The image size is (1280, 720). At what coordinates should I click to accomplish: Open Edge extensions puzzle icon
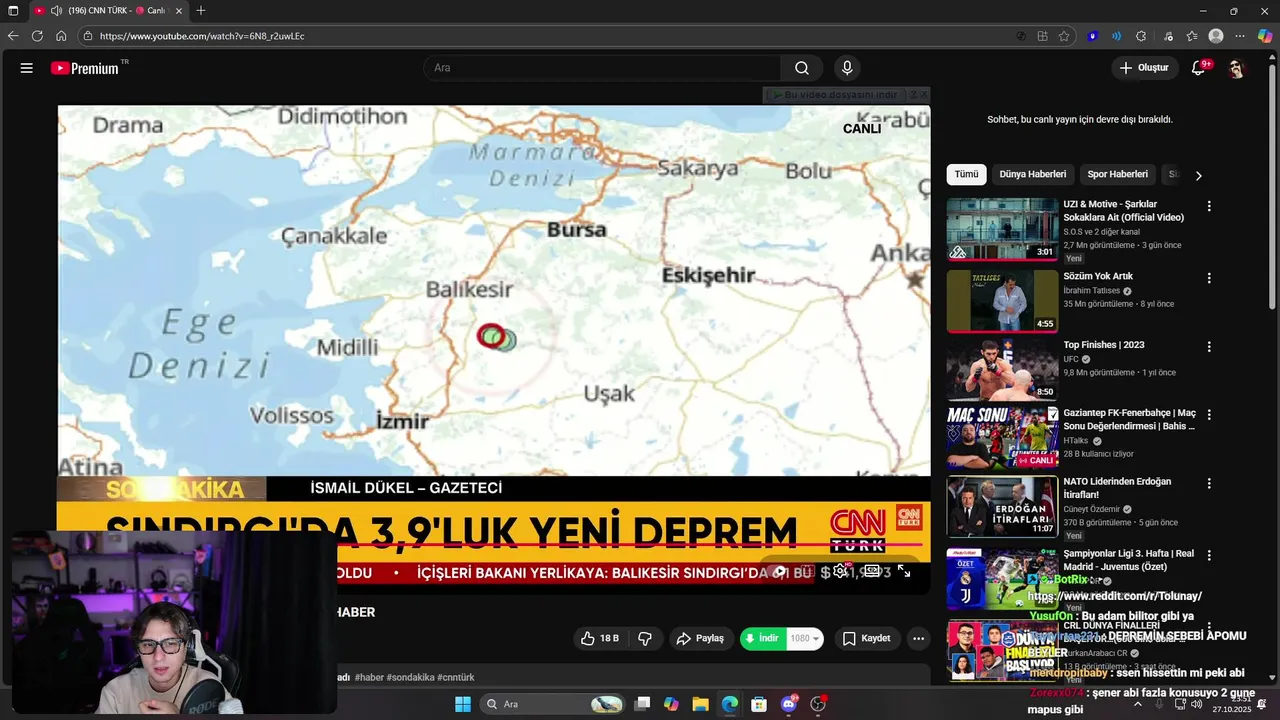point(1141,36)
